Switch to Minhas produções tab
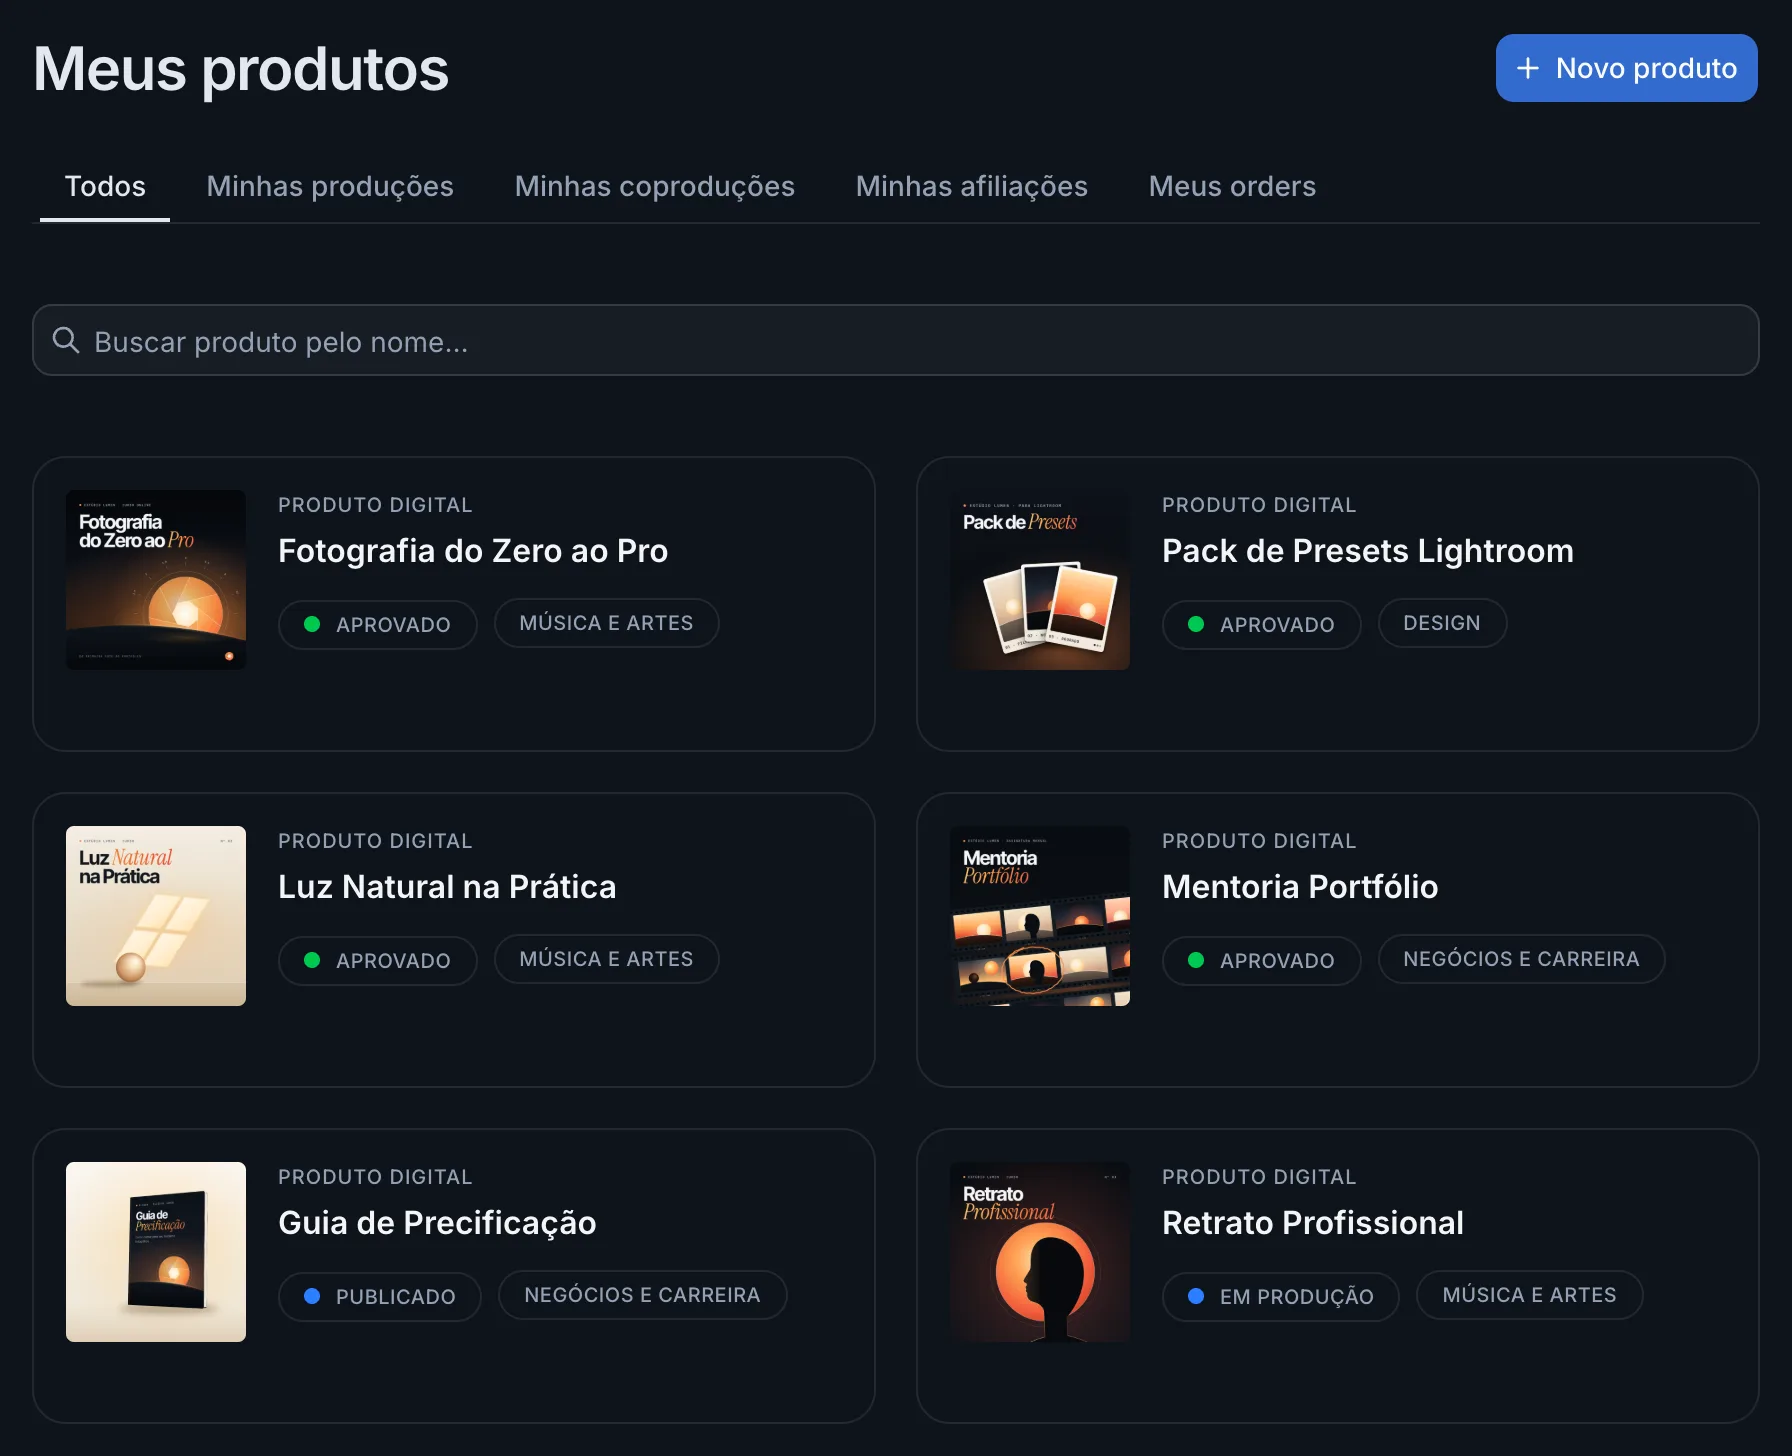 pos(330,186)
